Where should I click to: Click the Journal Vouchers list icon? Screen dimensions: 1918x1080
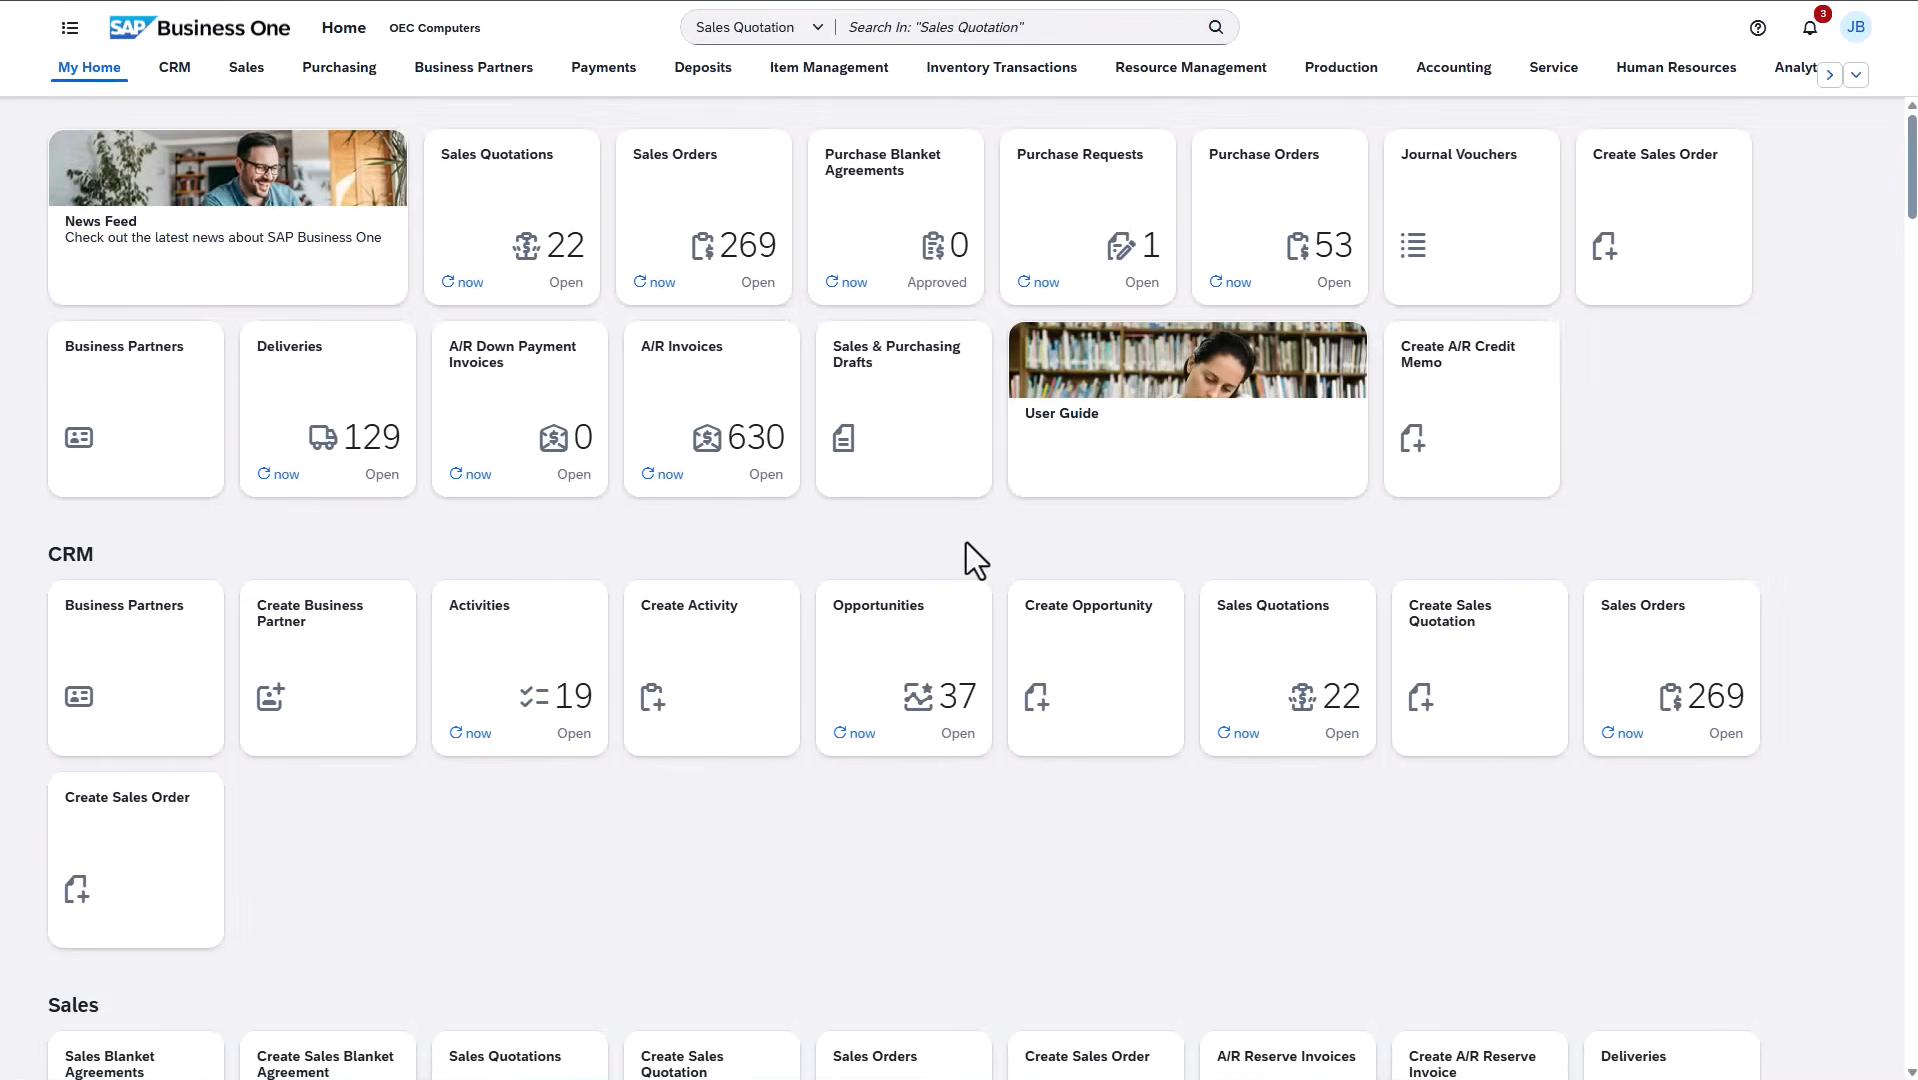[1413, 245]
